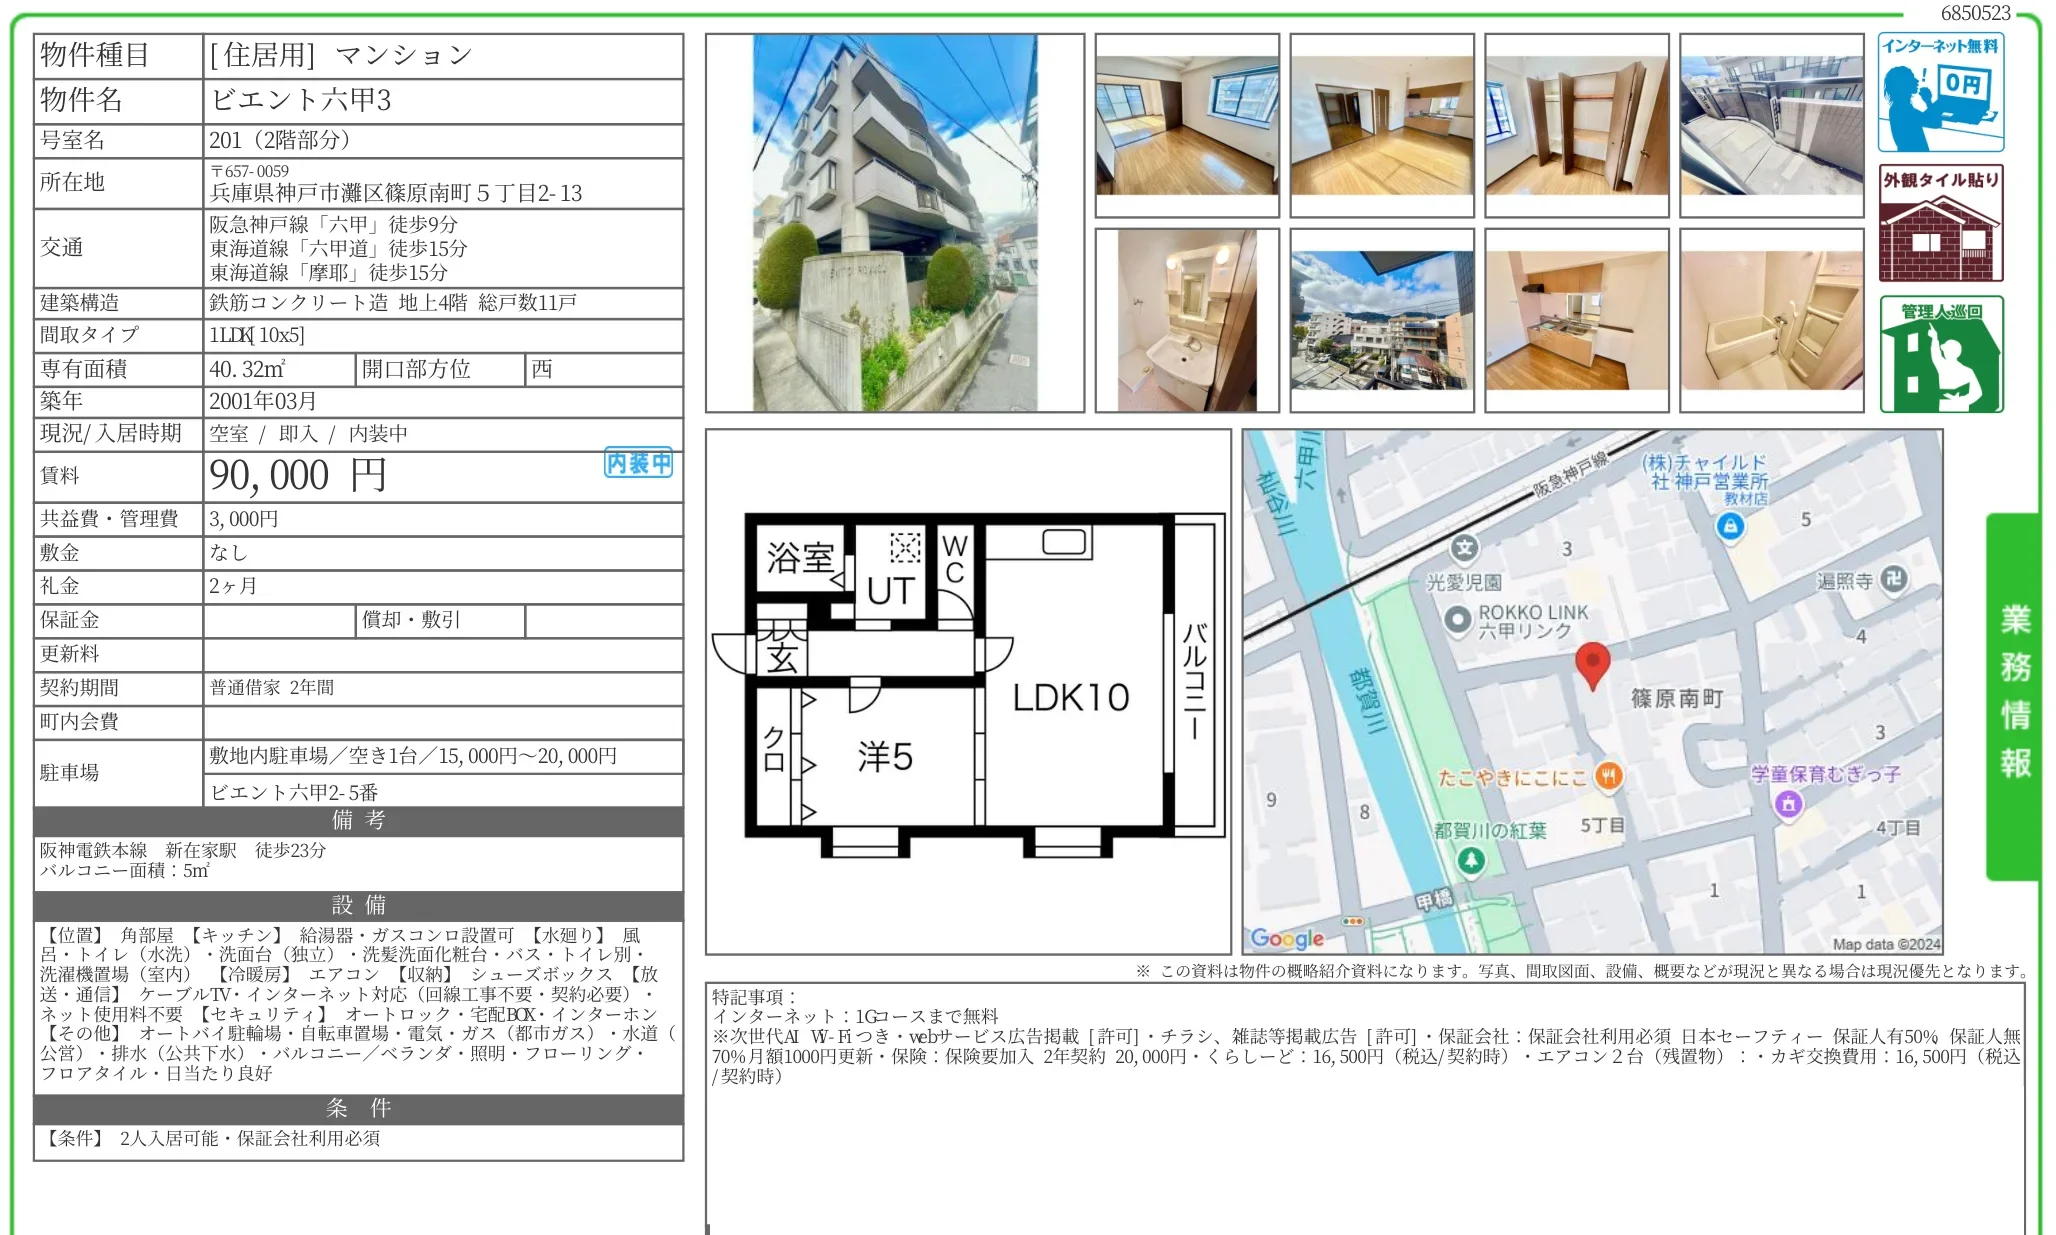Click the floor plan image

click(x=968, y=691)
